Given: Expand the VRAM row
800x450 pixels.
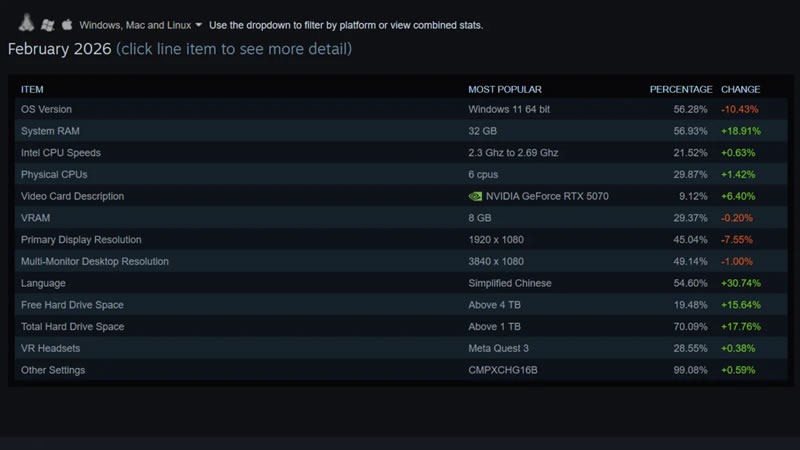Looking at the screenshot, I should point(34,218).
